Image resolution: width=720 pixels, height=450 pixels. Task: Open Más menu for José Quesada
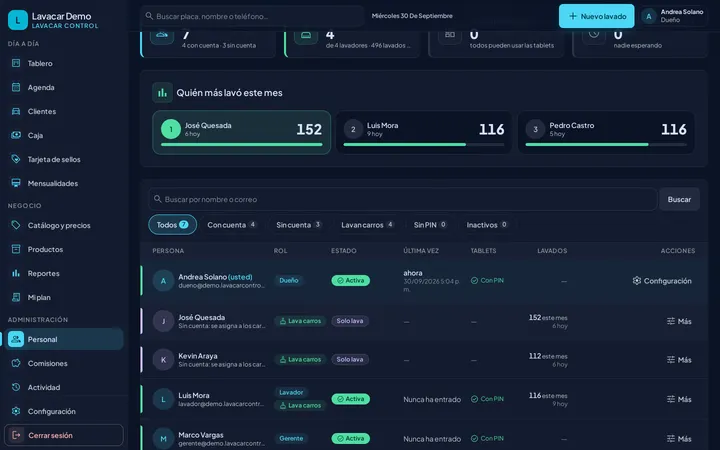coord(679,321)
